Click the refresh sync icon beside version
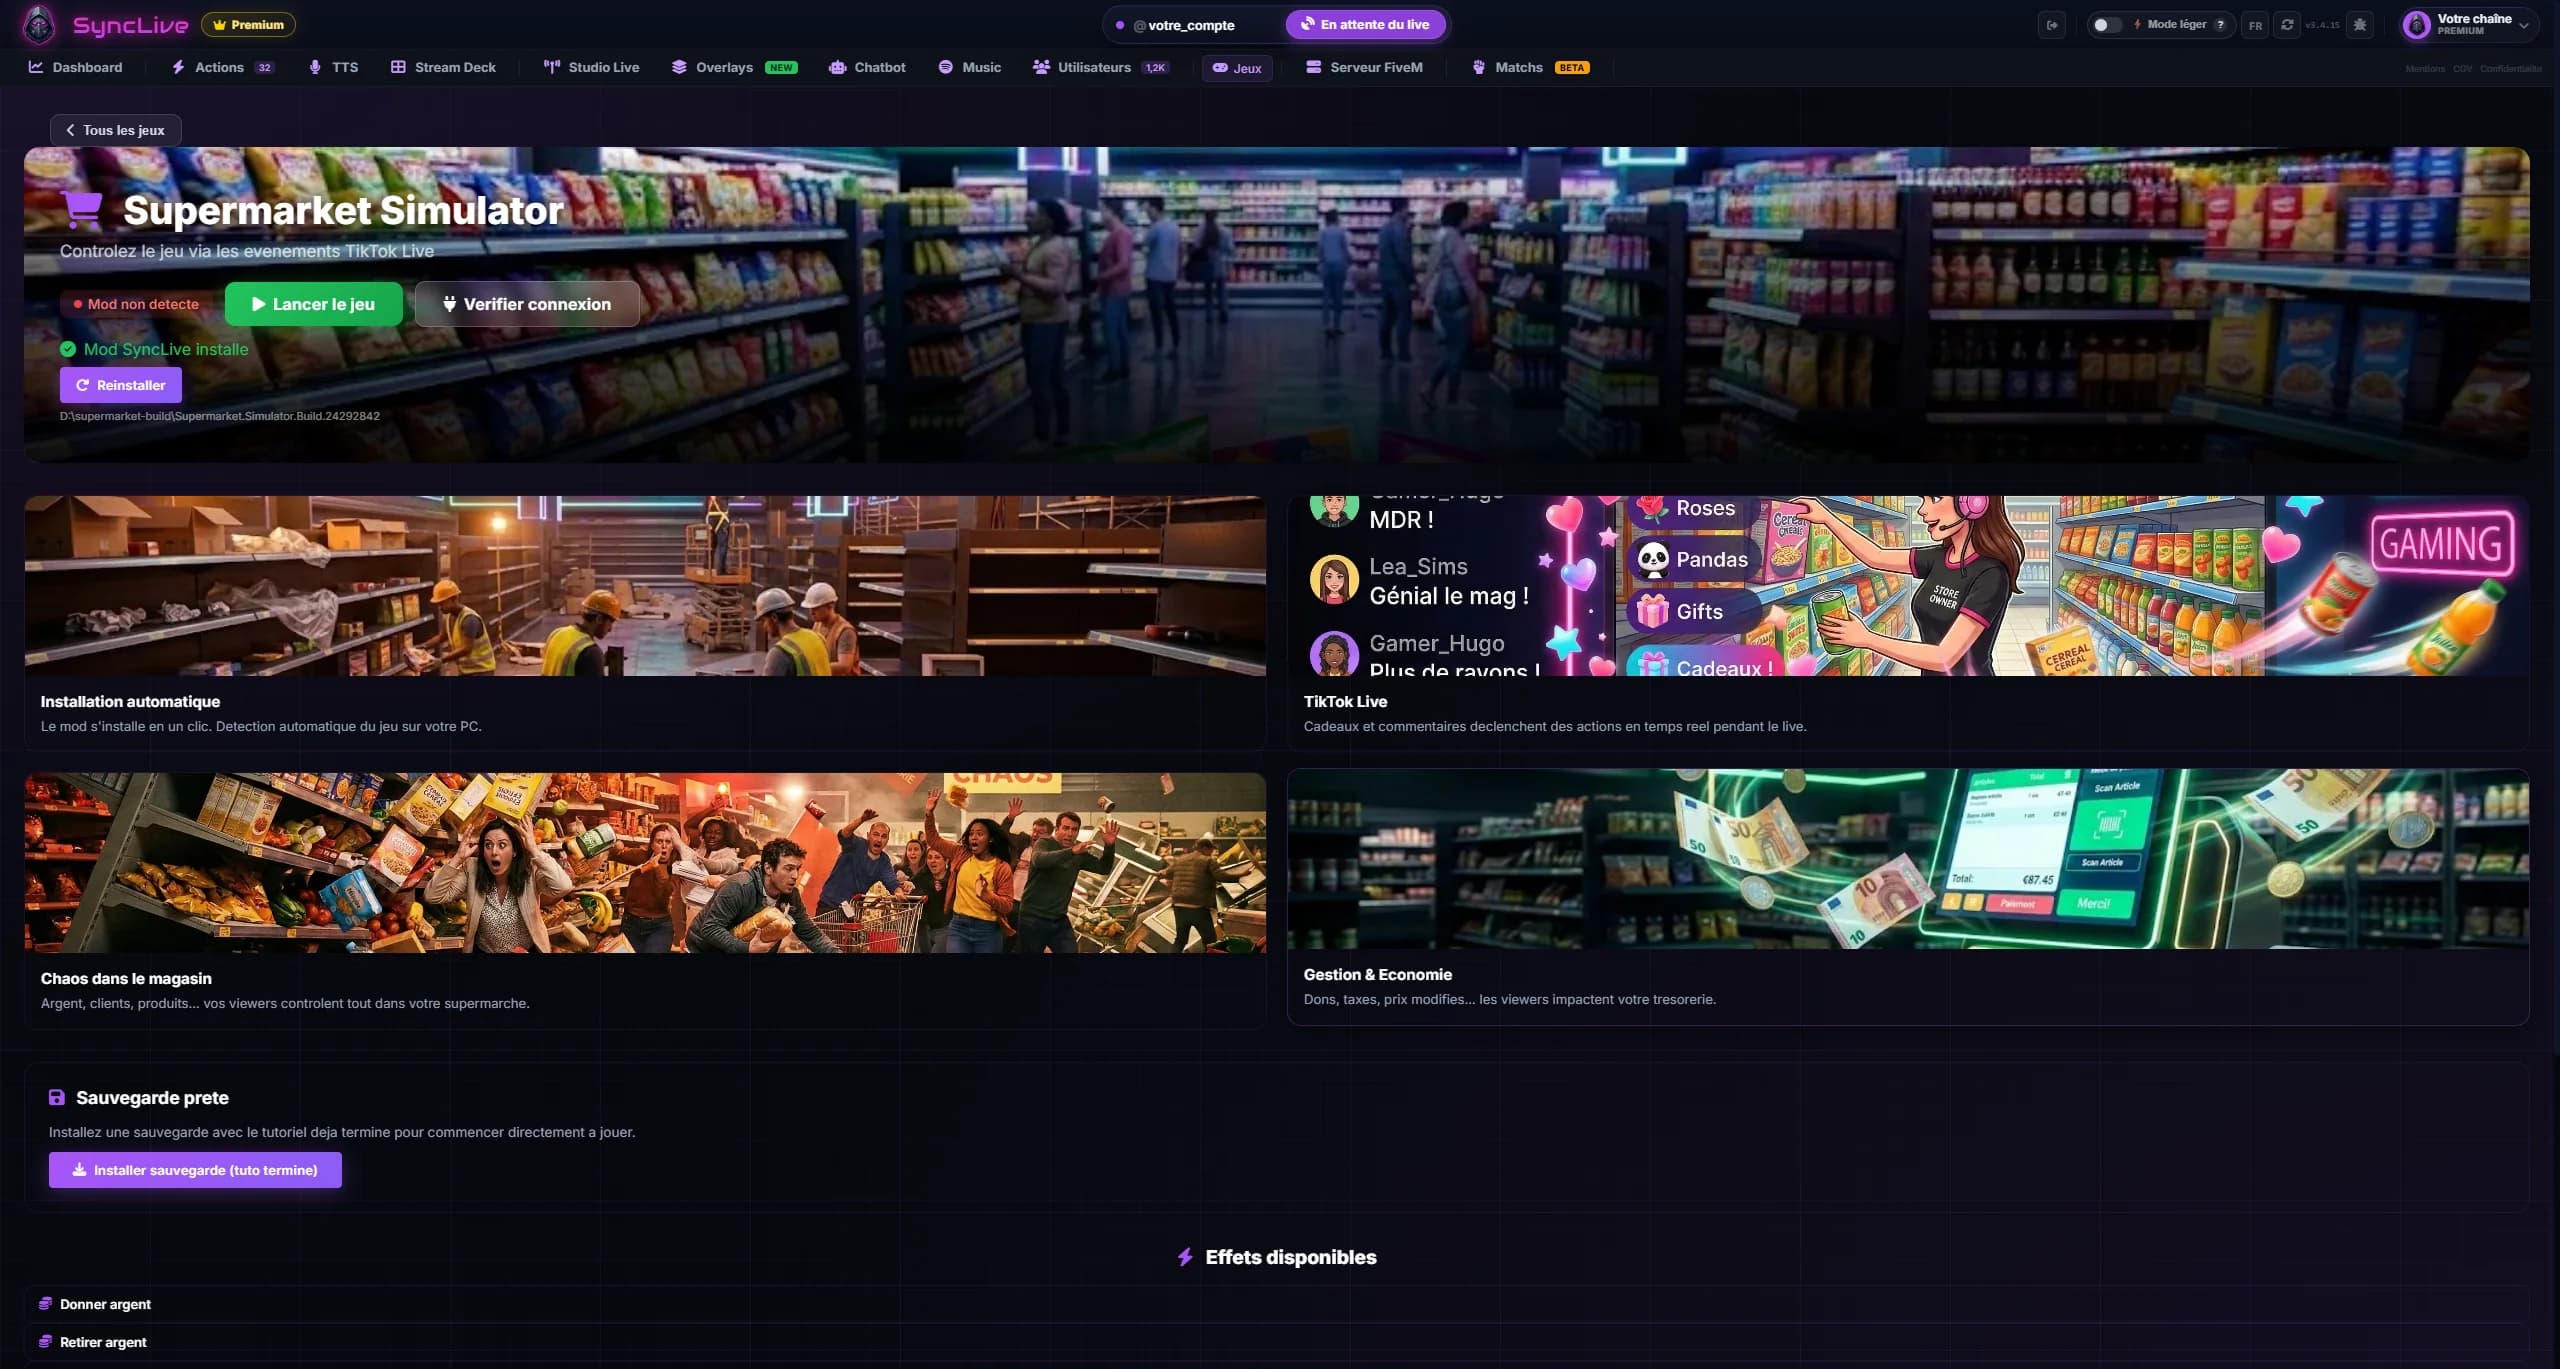 click(x=2287, y=25)
